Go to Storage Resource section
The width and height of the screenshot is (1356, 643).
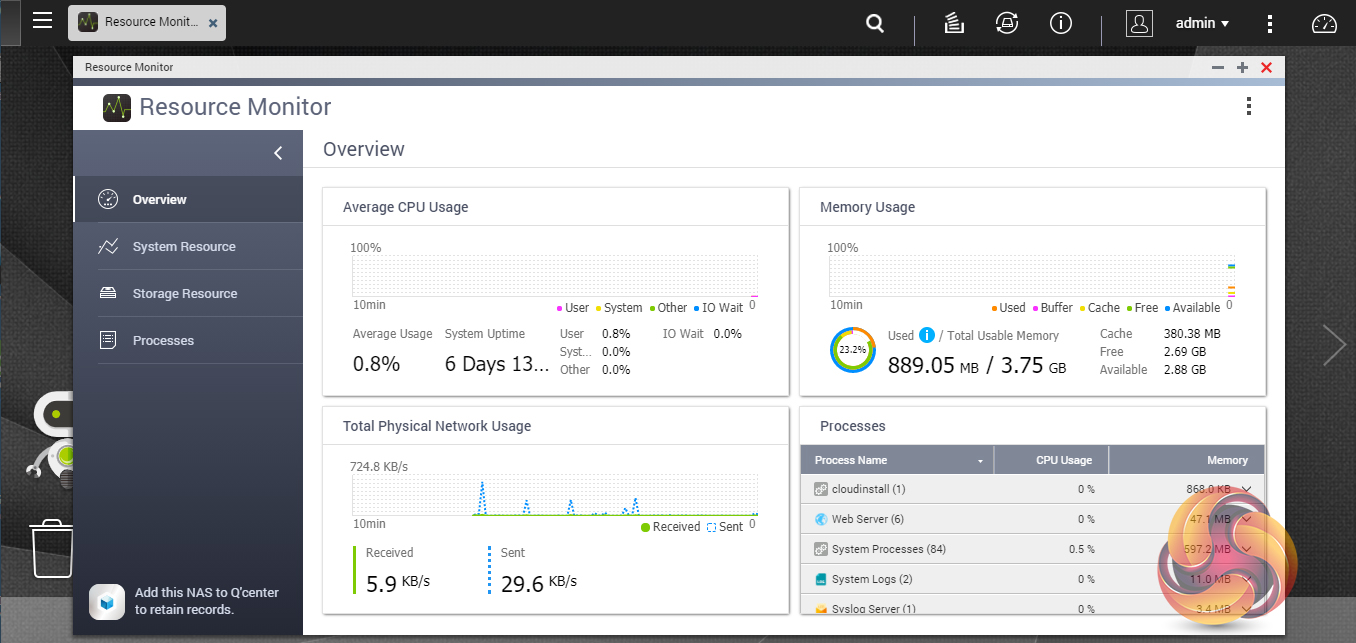pos(185,294)
